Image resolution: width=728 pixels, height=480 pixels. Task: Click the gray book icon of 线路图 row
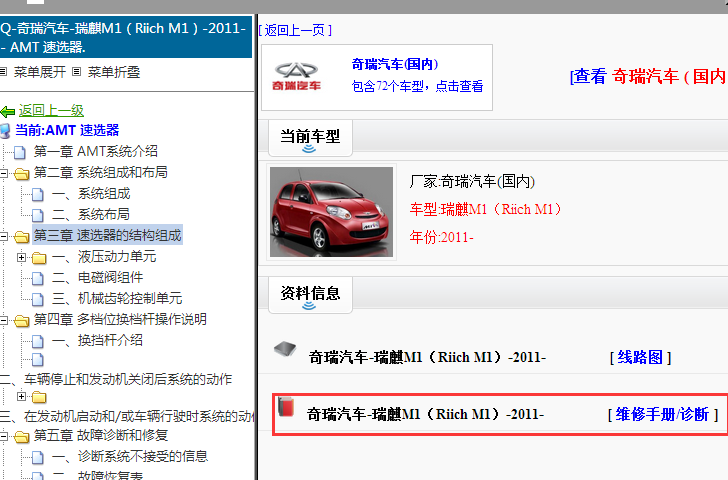pyautogui.click(x=285, y=349)
